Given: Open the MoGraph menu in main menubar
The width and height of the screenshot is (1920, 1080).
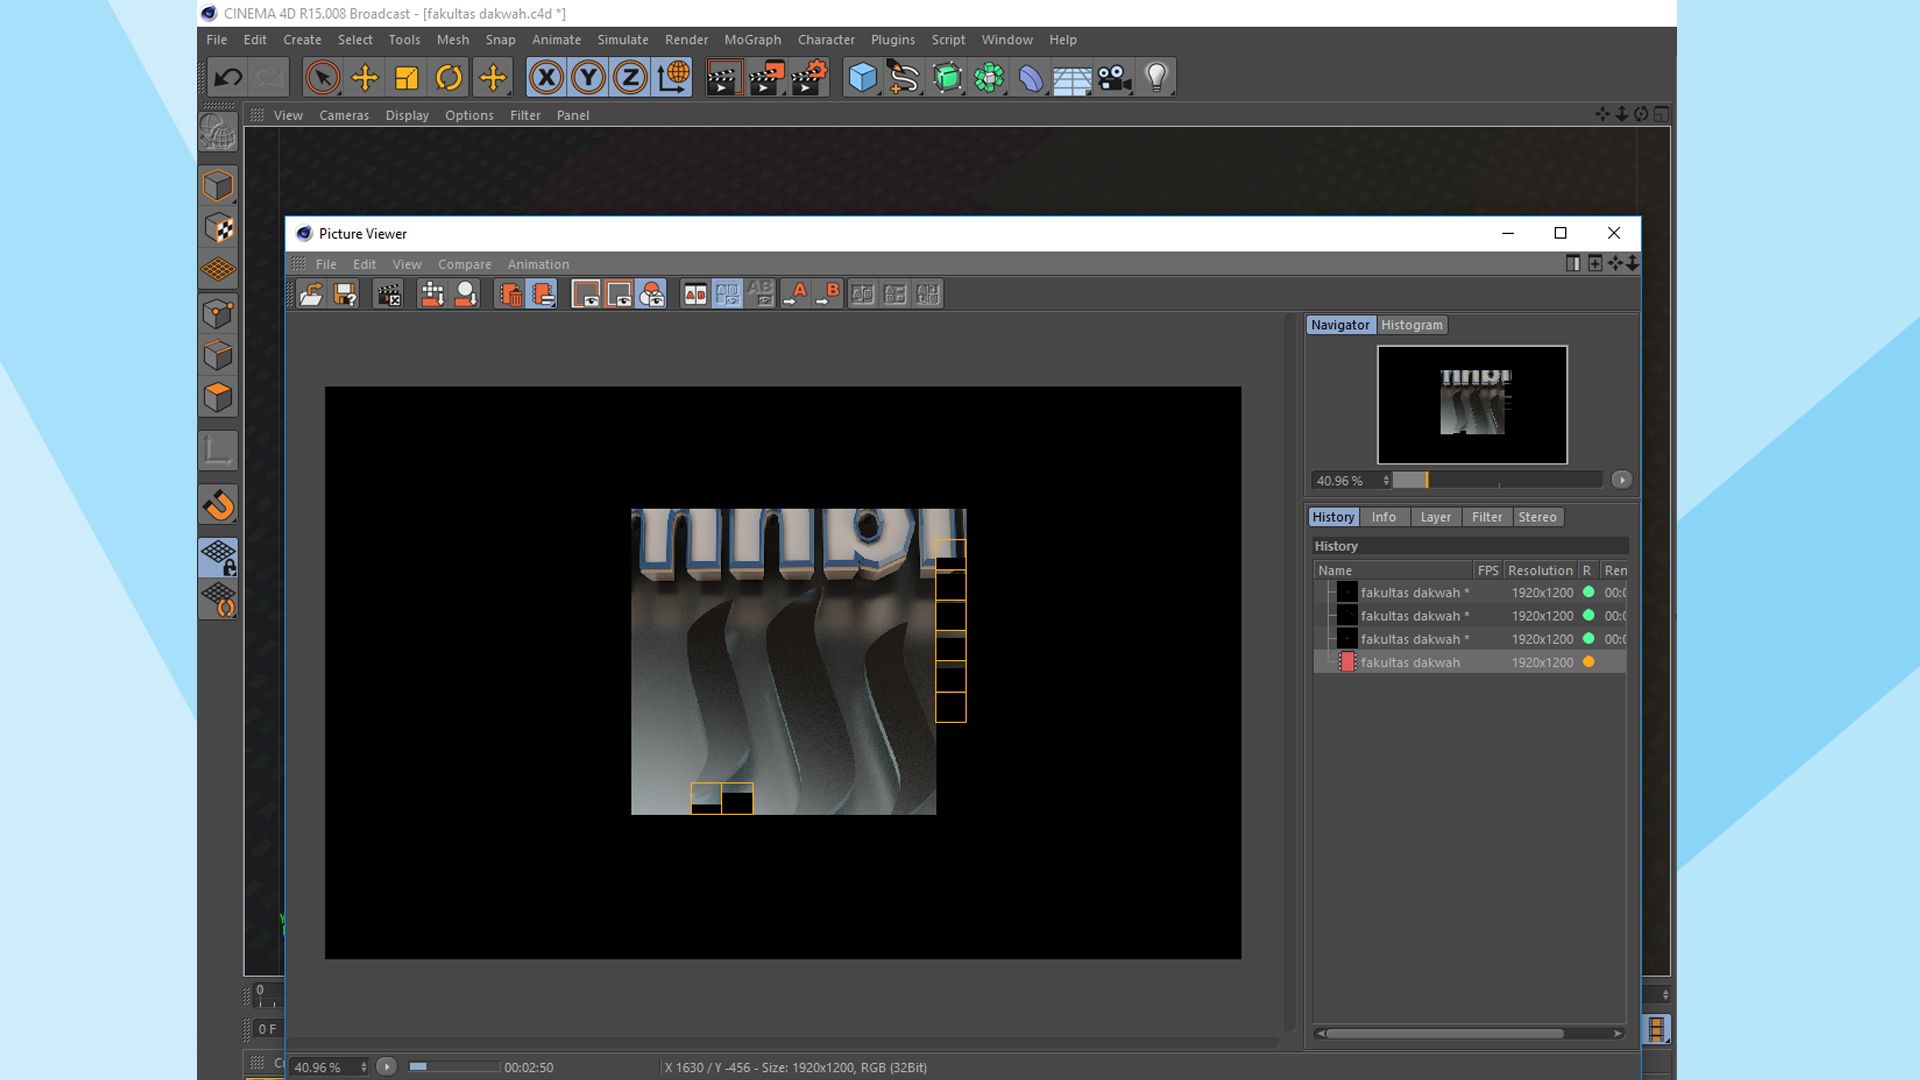Looking at the screenshot, I should click(x=752, y=40).
